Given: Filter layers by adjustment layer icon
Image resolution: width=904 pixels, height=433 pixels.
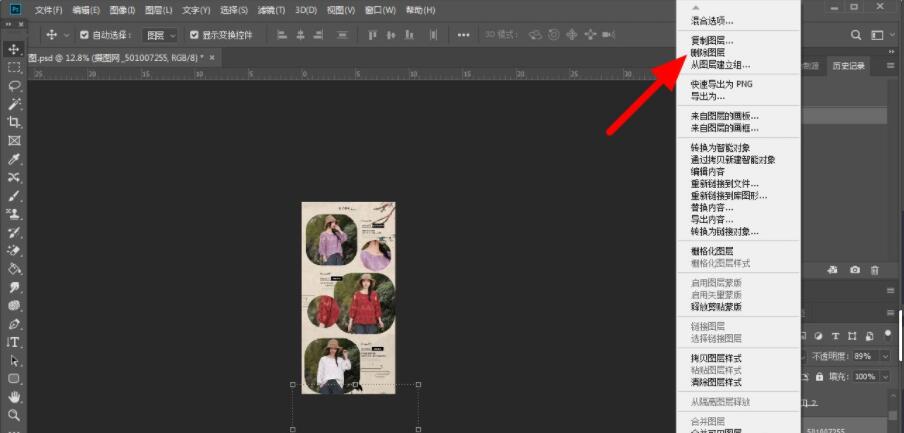Looking at the screenshot, I should coord(818,336).
